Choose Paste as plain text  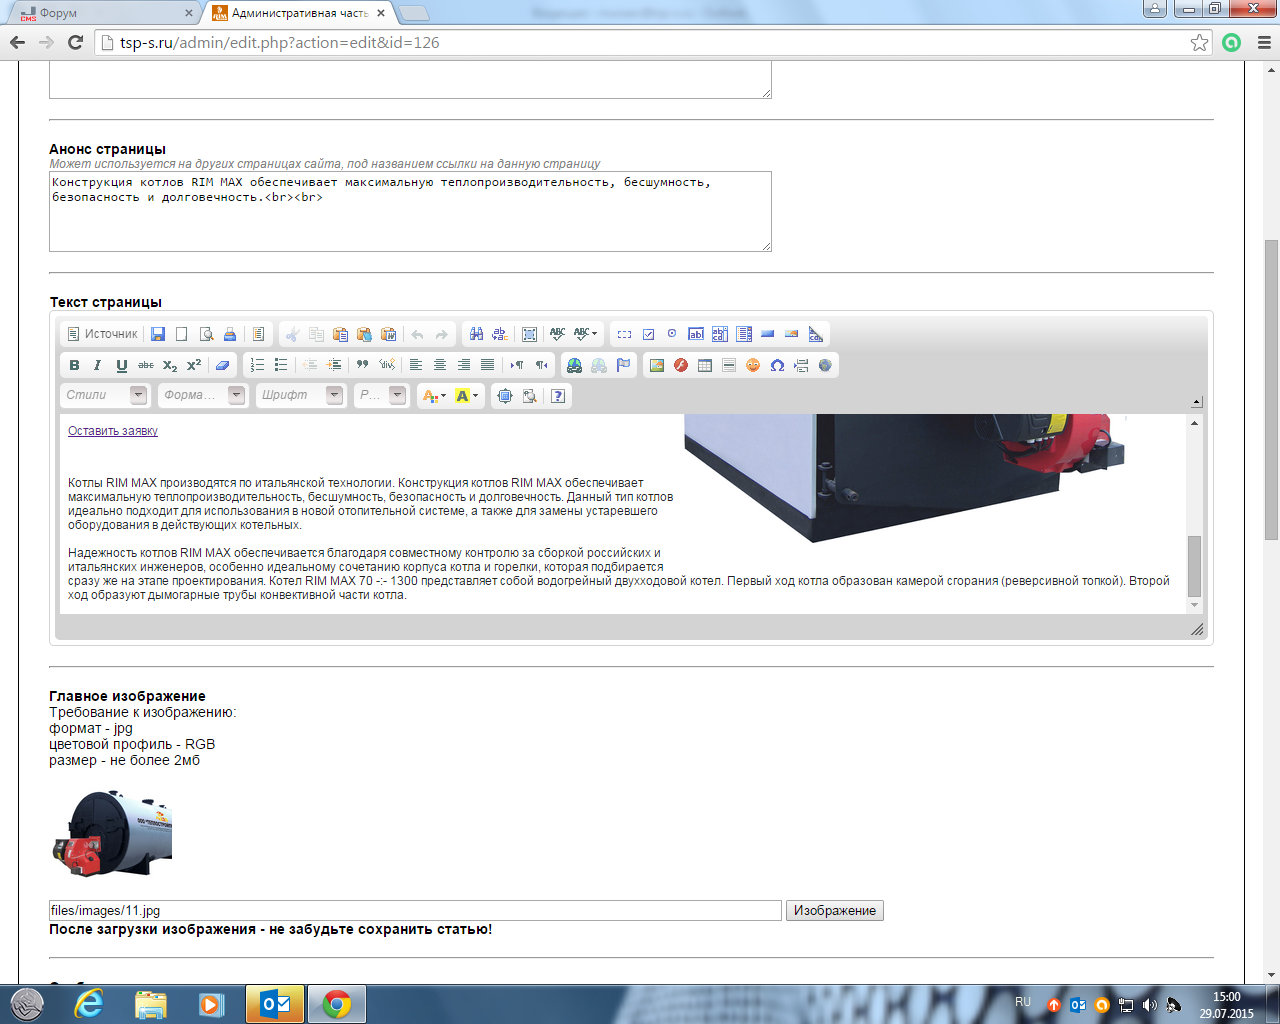(364, 334)
